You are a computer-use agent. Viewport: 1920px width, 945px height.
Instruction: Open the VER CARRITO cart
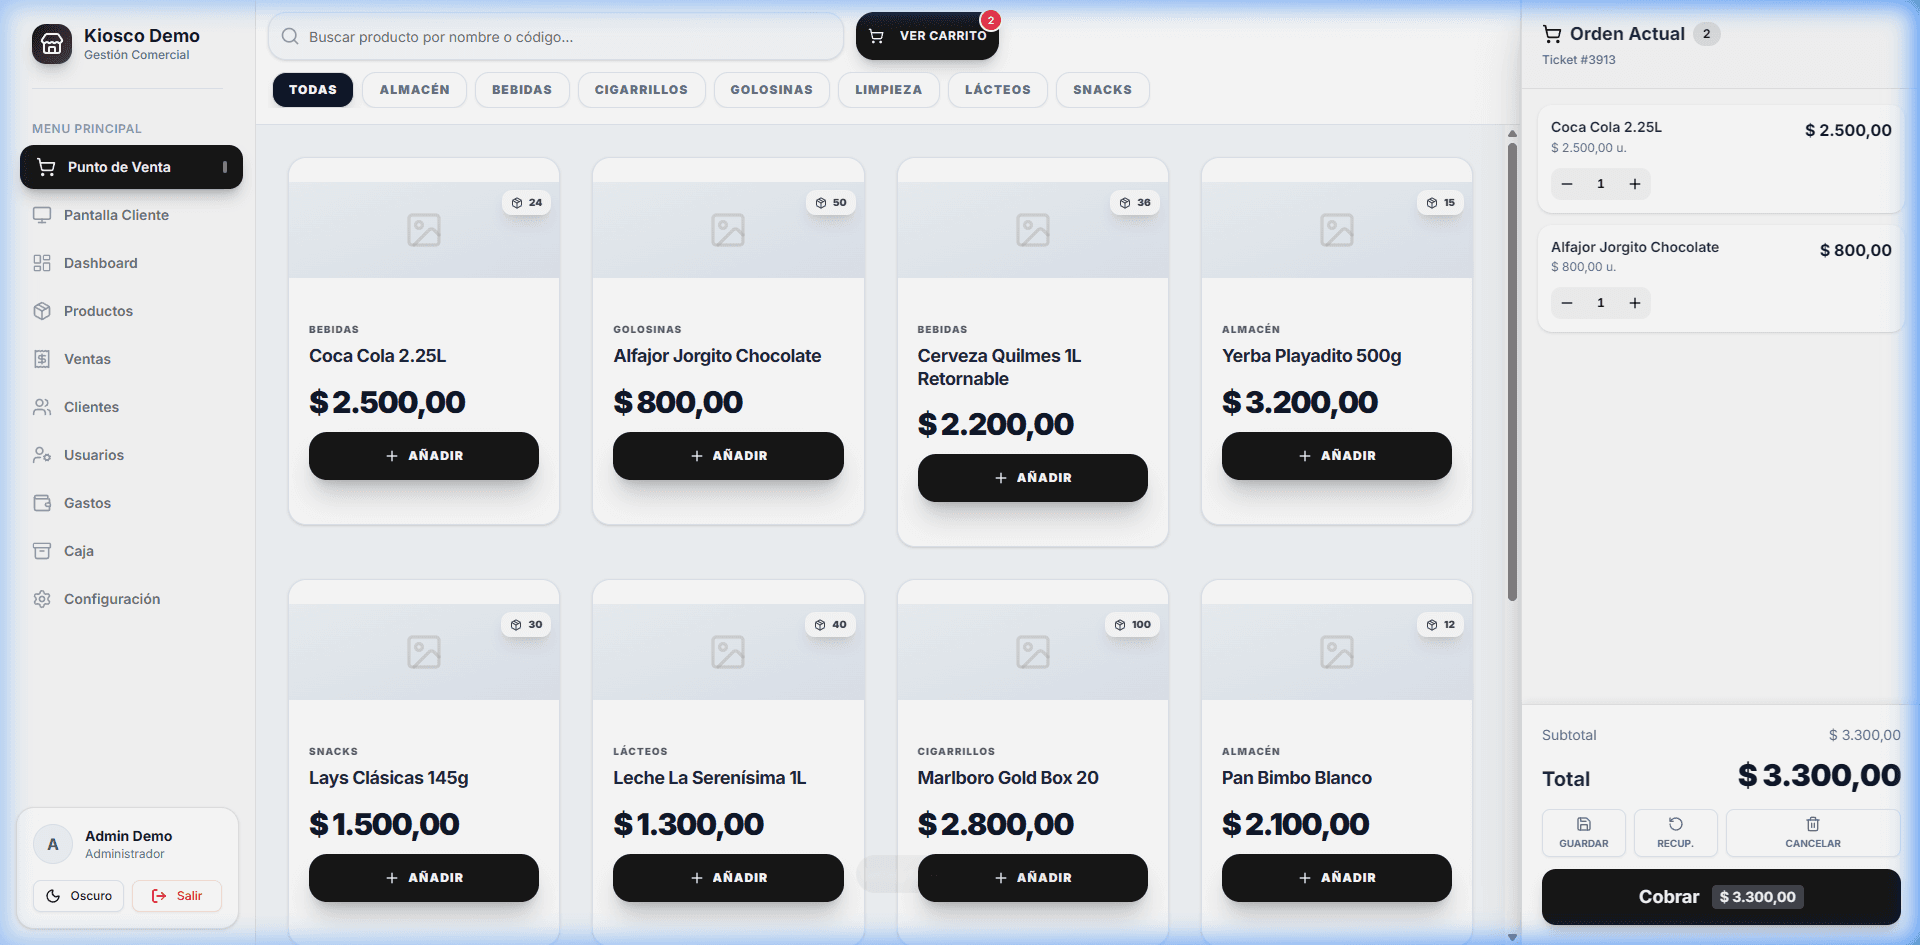tap(927, 35)
